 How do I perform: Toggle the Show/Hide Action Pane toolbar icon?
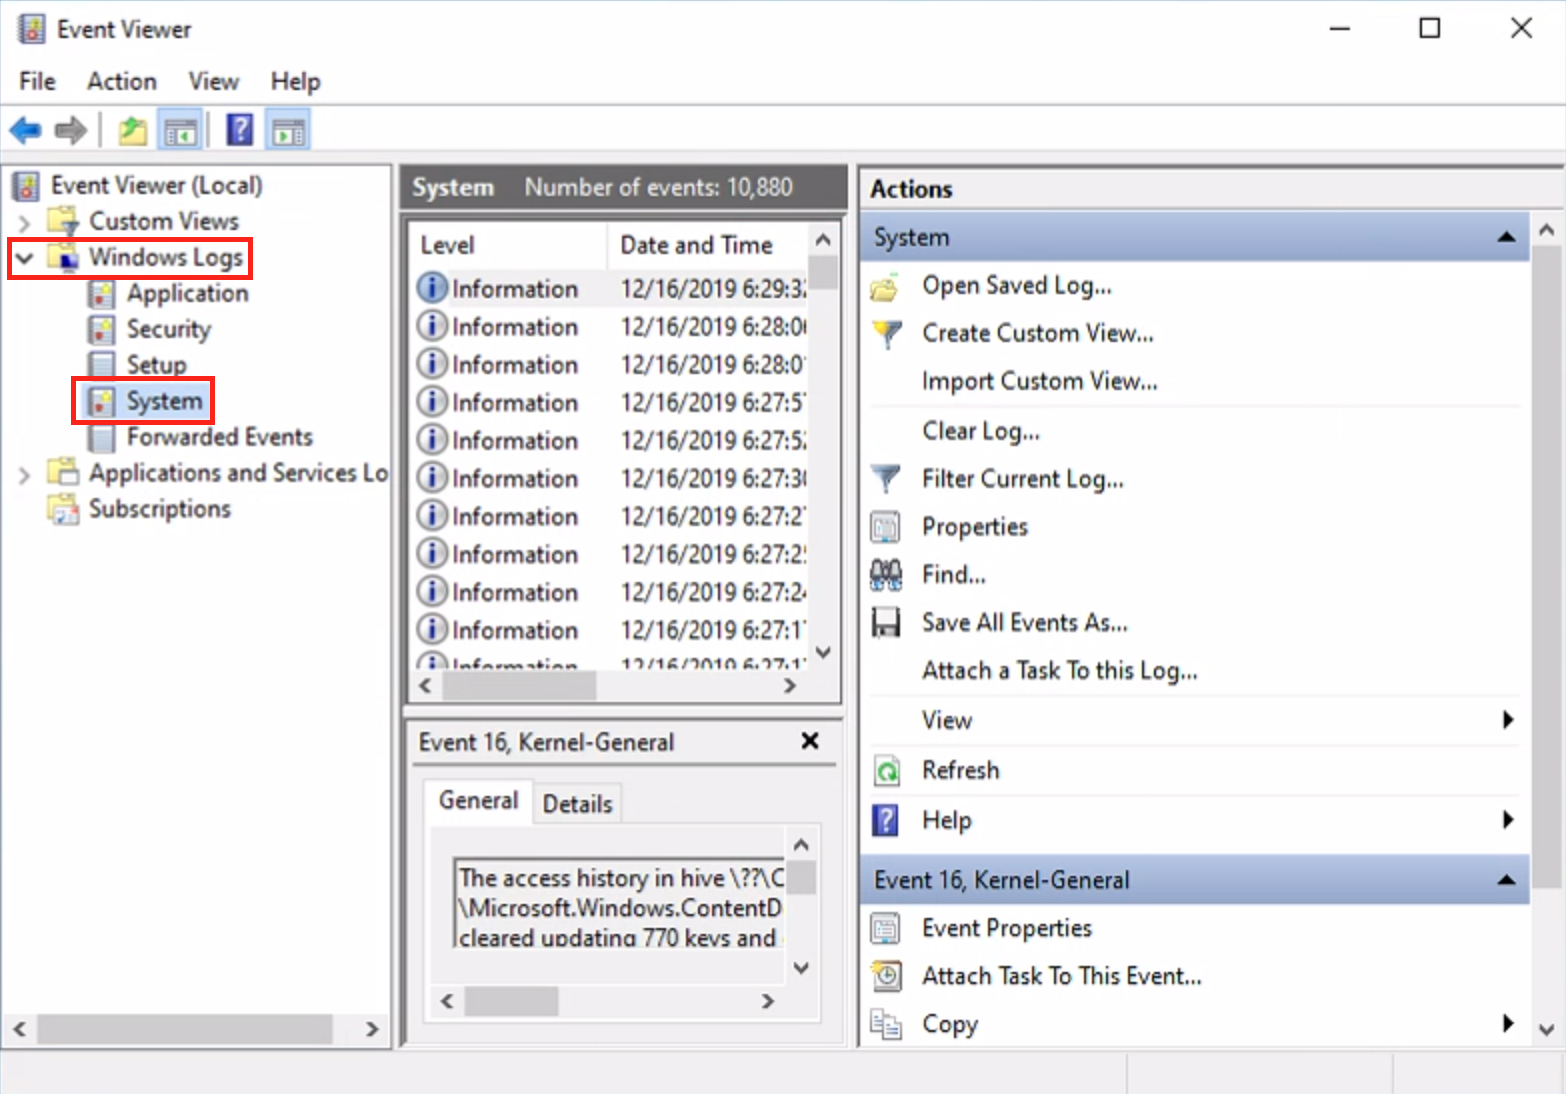289,130
